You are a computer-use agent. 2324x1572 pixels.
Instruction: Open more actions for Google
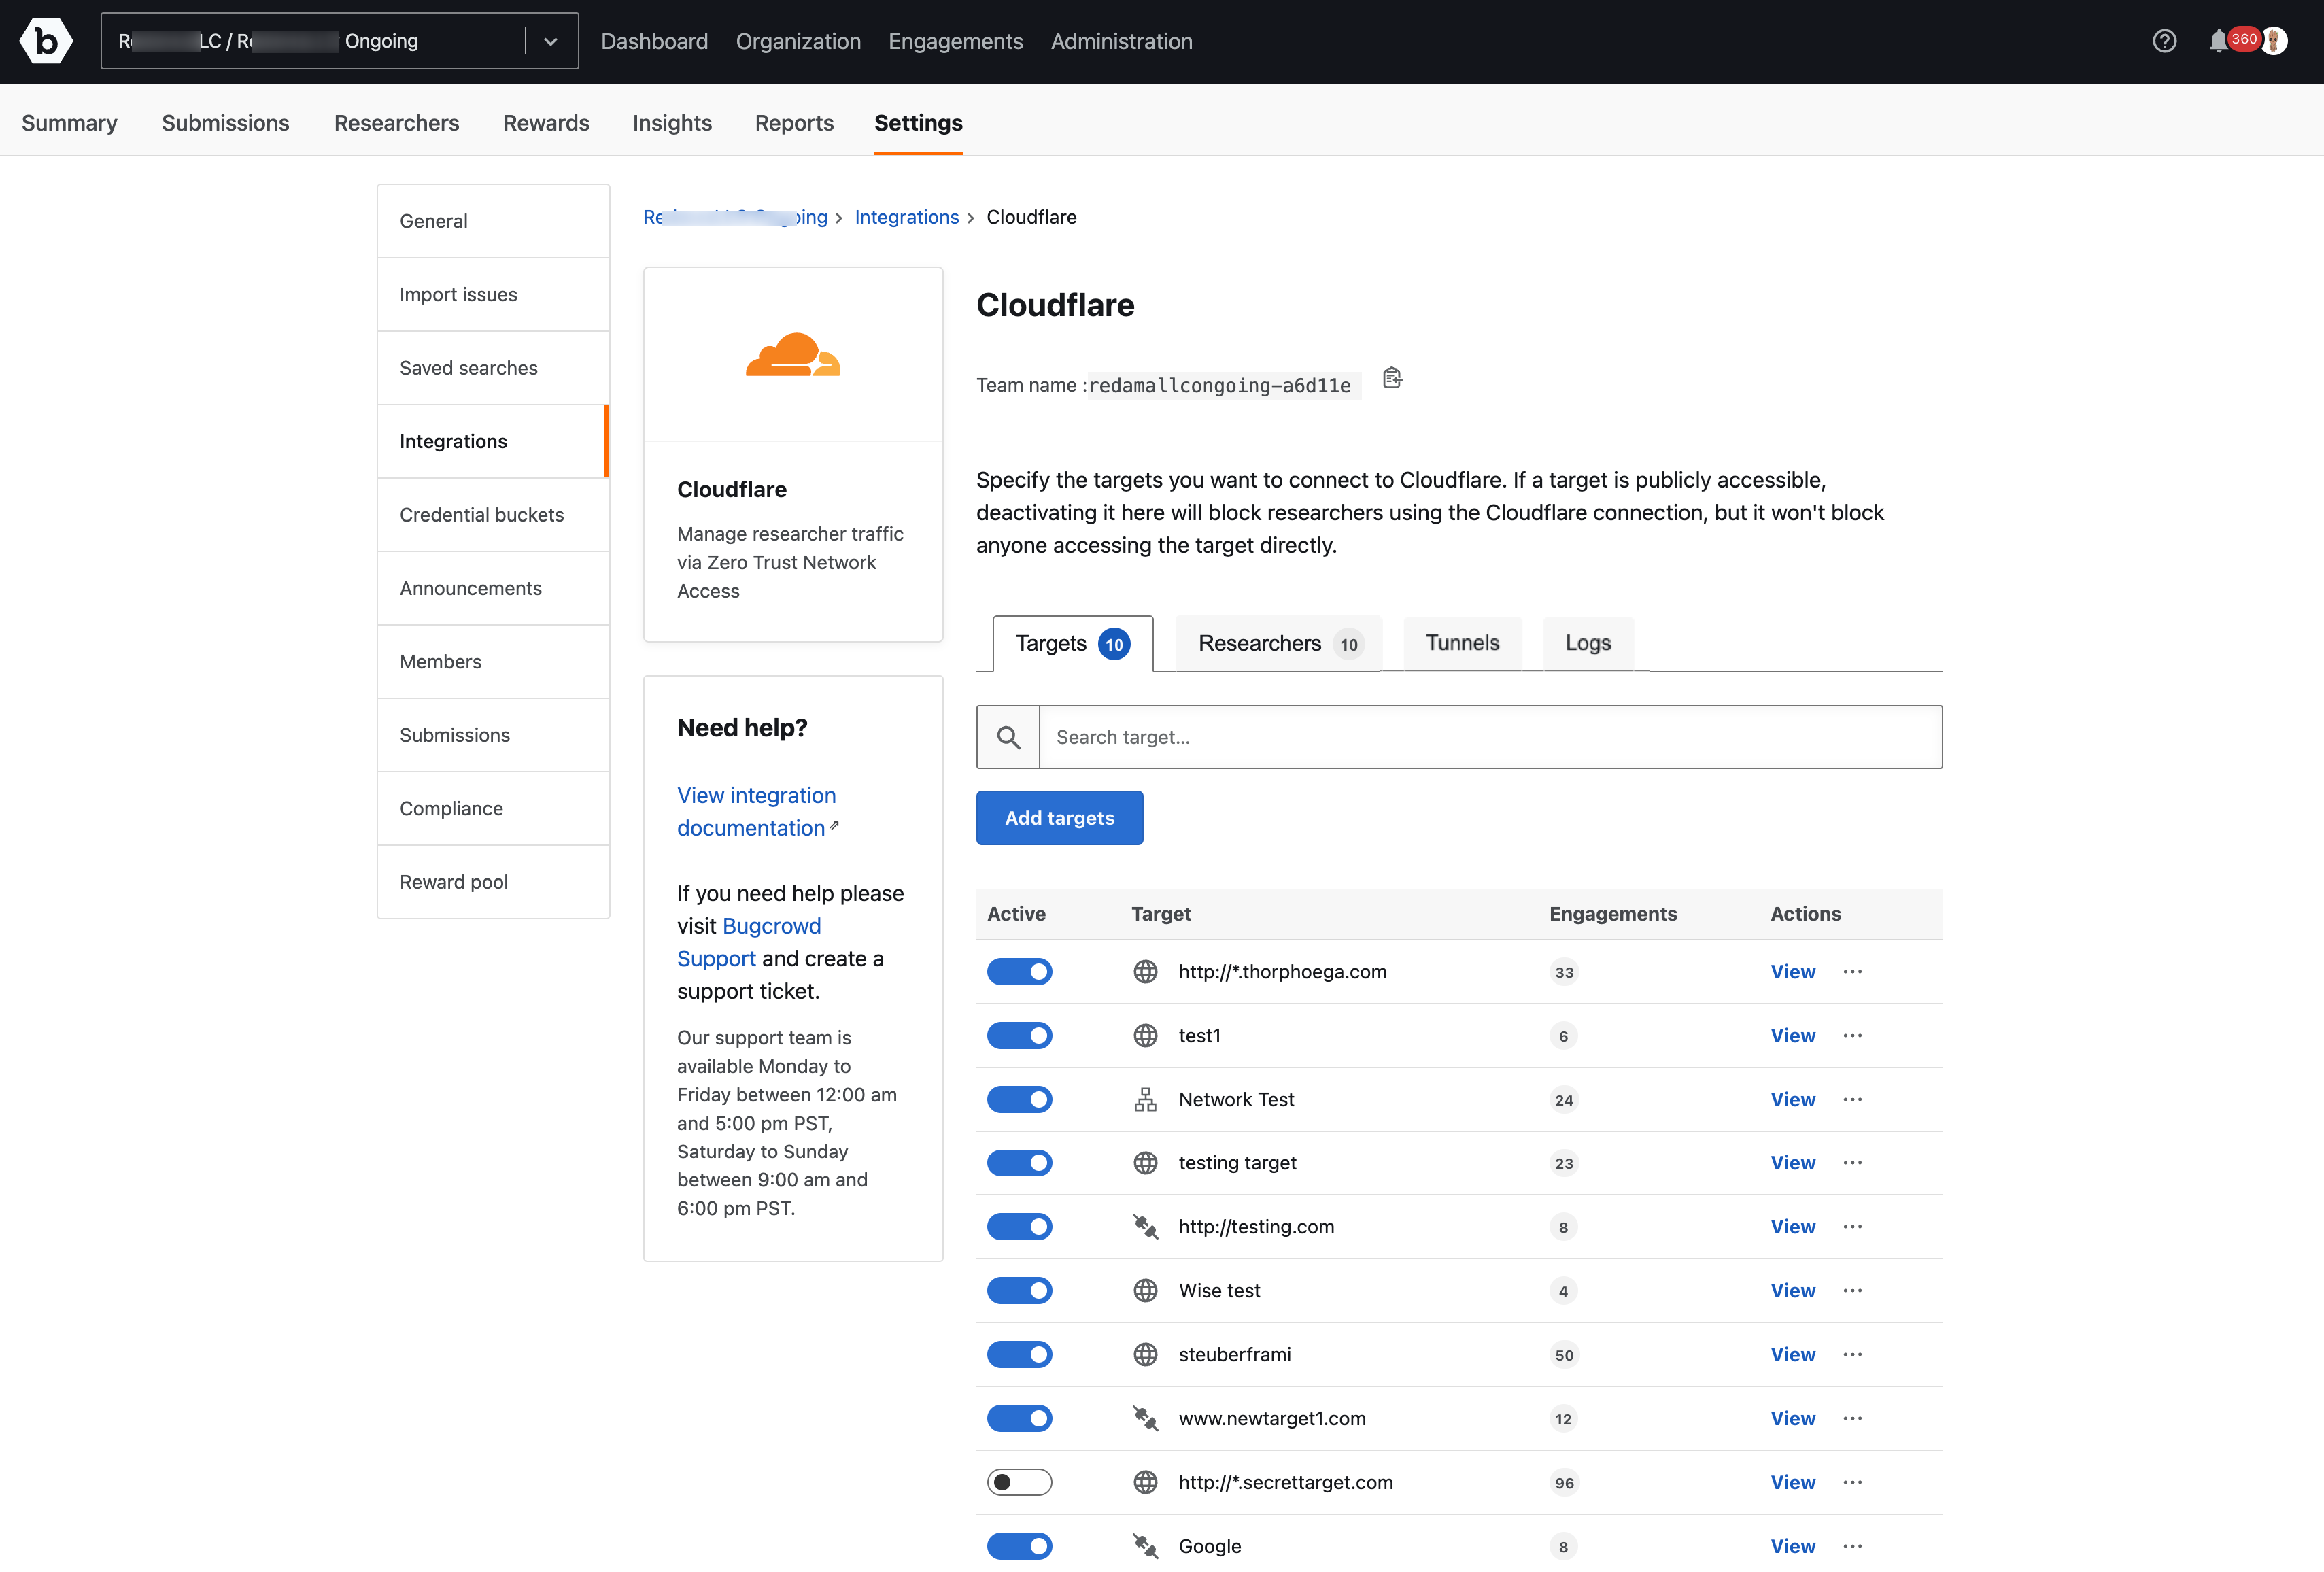(x=1852, y=1547)
